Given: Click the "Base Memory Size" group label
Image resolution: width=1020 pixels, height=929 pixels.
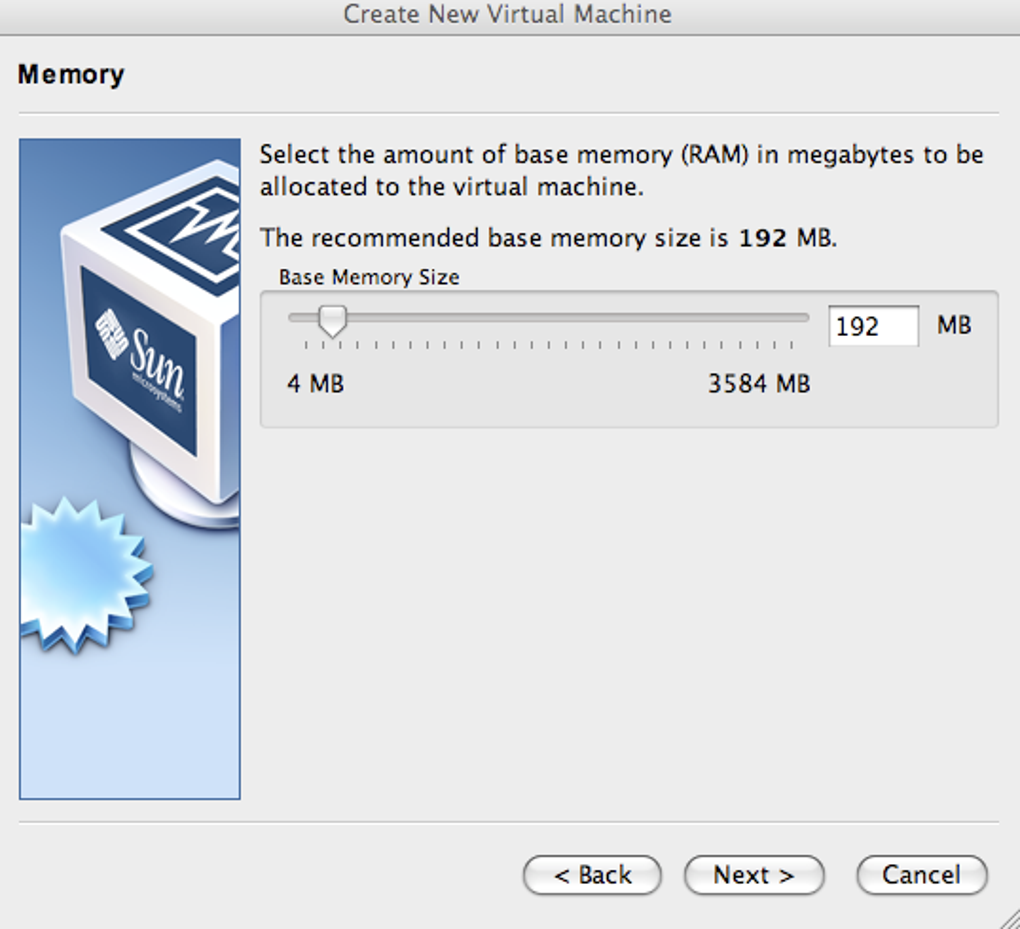Looking at the screenshot, I should click(x=369, y=278).
